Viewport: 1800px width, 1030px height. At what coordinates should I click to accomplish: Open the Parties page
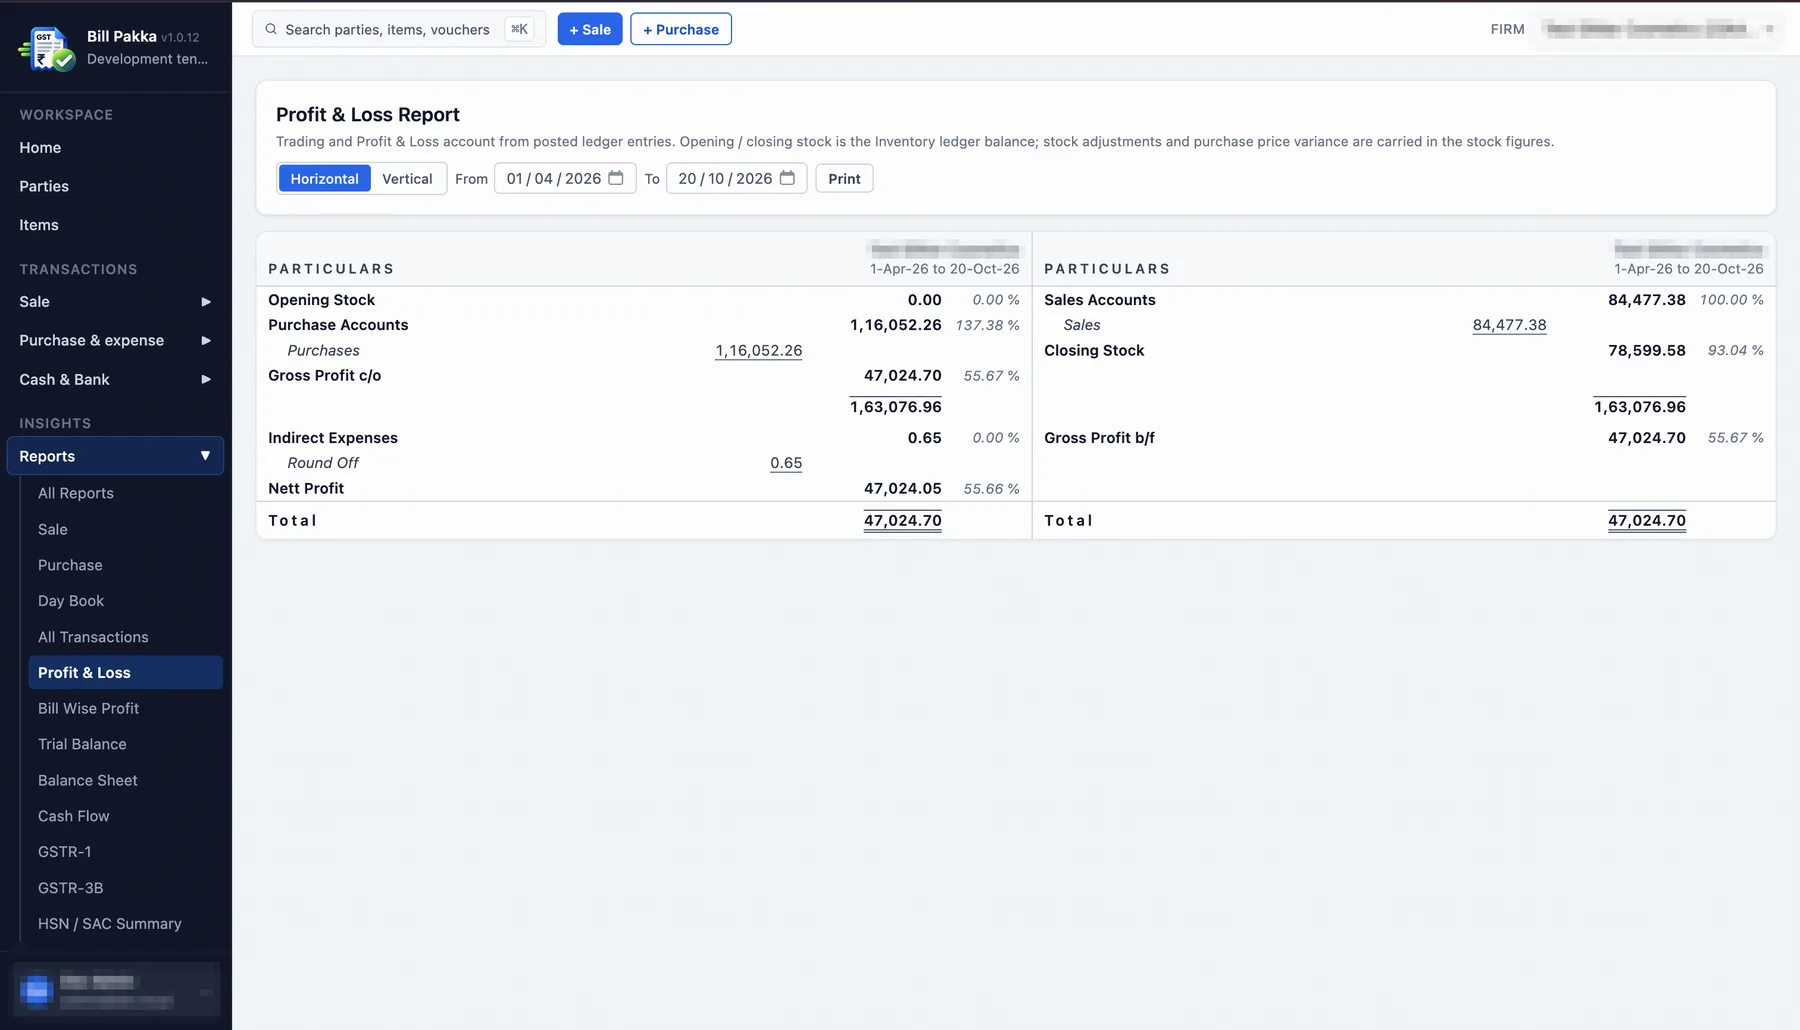[x=115, y=186]
